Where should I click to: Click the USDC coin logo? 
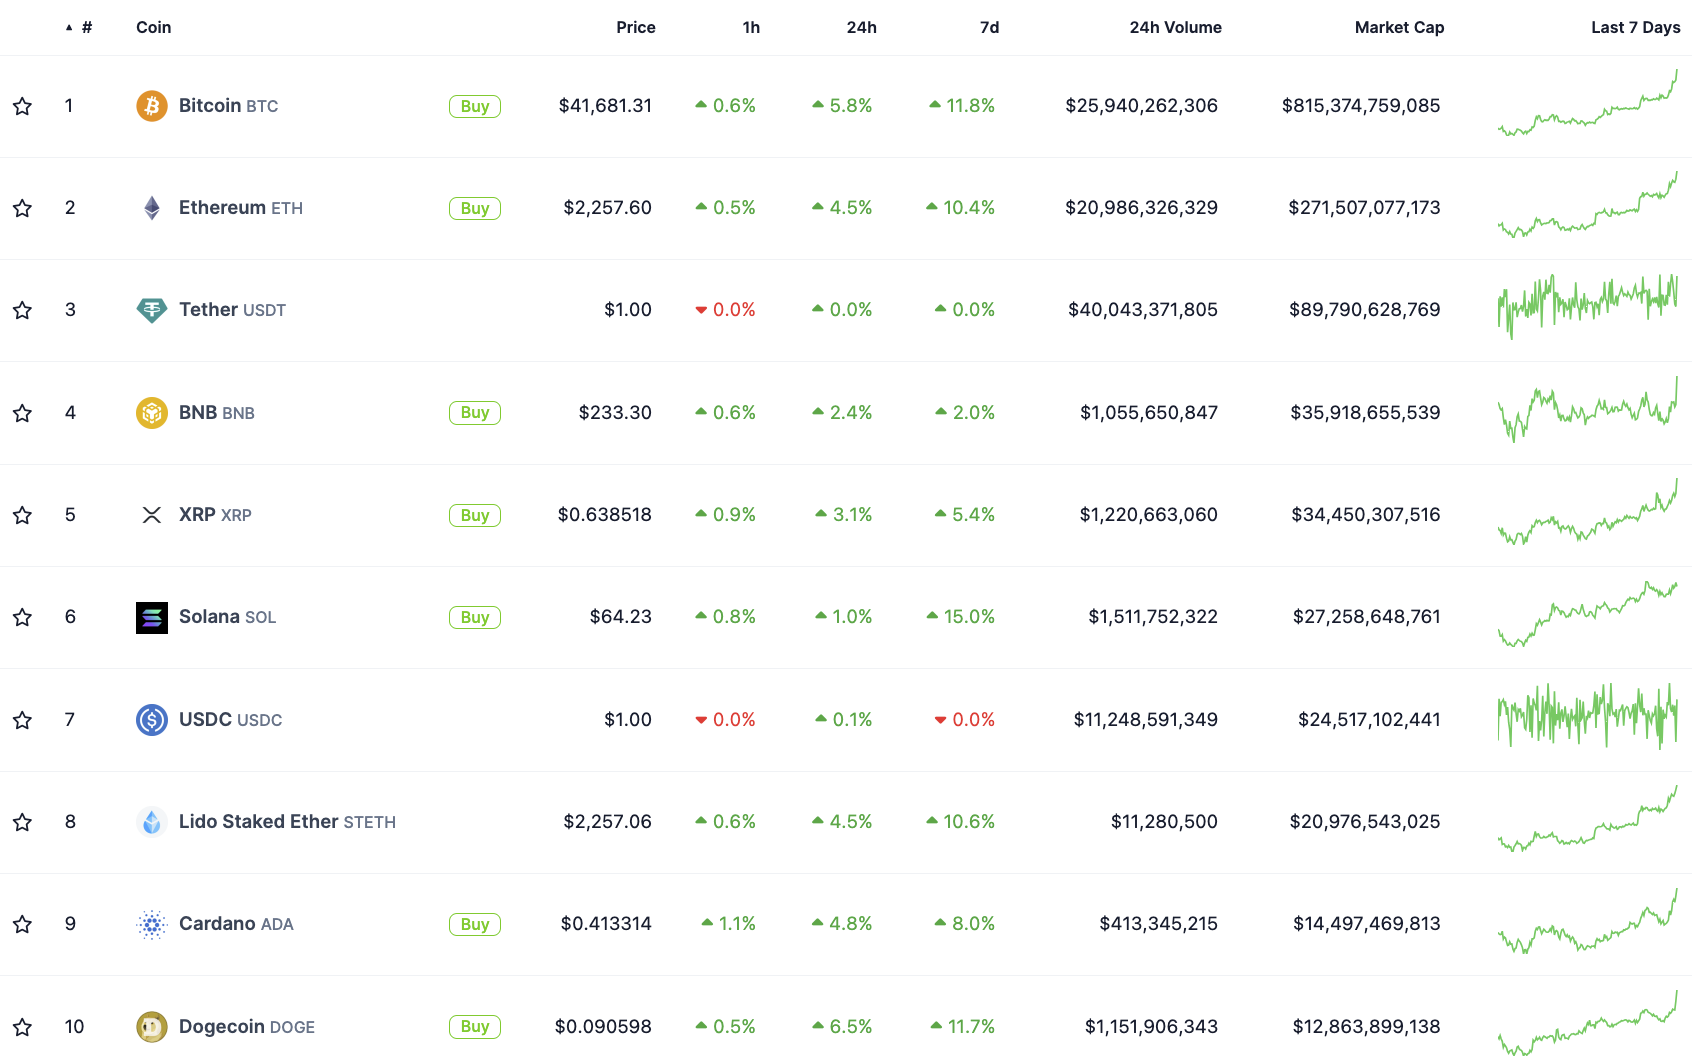(152, 720)
